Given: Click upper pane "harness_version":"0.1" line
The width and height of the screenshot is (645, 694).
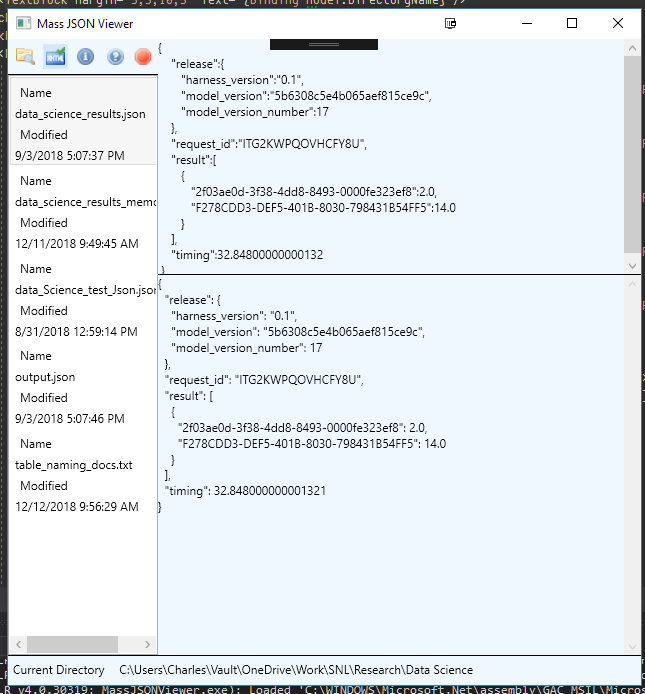Looking at the screenshot, I should click(x=242, y=80).
